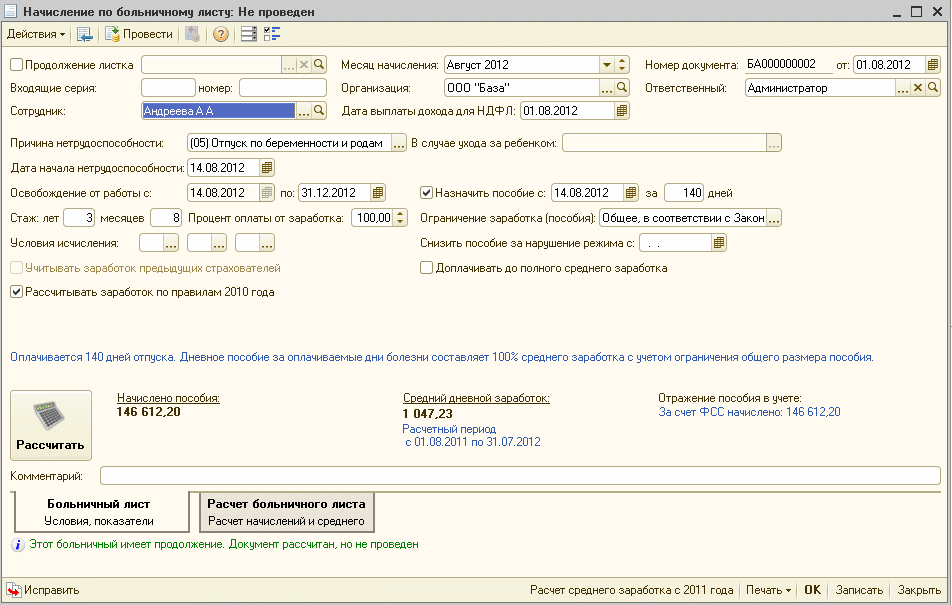Open search in Продолжение листка field
This screenshot has height=605, width=952.
[x=319, y=64]
